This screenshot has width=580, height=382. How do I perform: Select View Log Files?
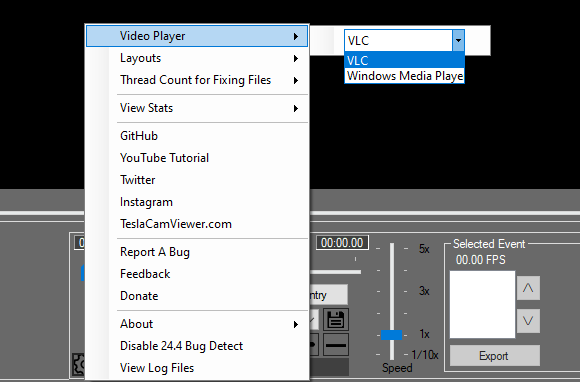click(x=197, y=368)
